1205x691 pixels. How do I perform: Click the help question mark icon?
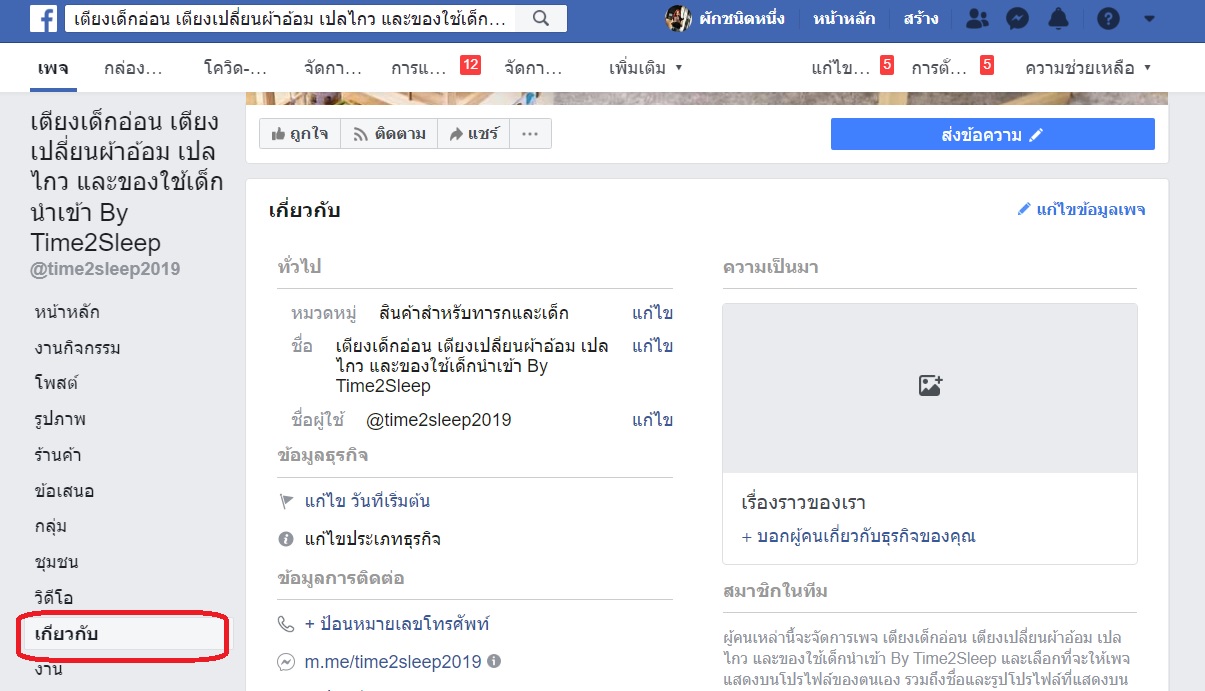(1107, 19)
